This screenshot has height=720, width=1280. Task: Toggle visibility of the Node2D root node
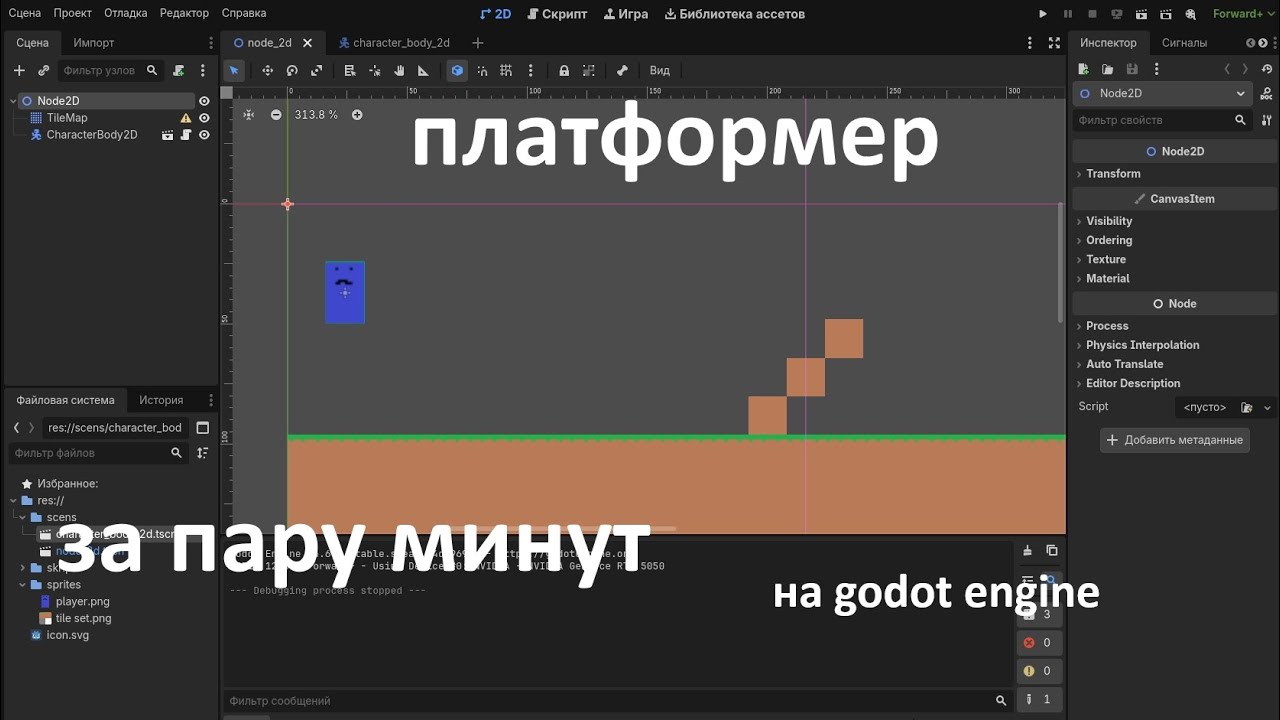[x=204, y=101]
